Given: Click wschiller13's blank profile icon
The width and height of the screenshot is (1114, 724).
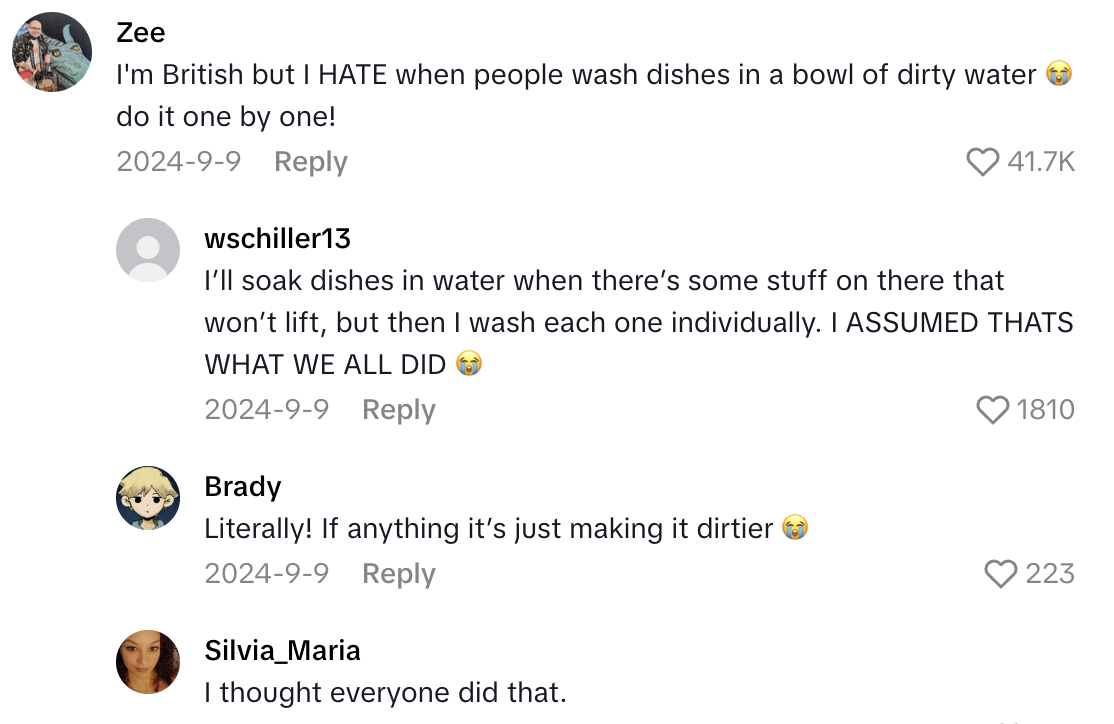Looking at the screenshot, I should point(148,250).
